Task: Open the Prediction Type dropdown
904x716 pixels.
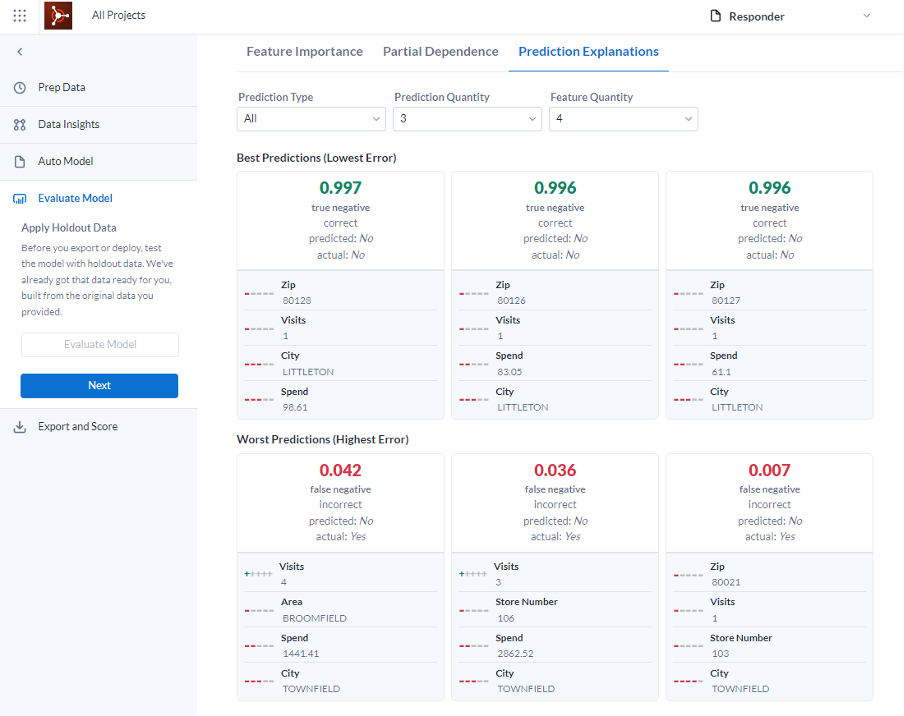Action: point(311,119)
